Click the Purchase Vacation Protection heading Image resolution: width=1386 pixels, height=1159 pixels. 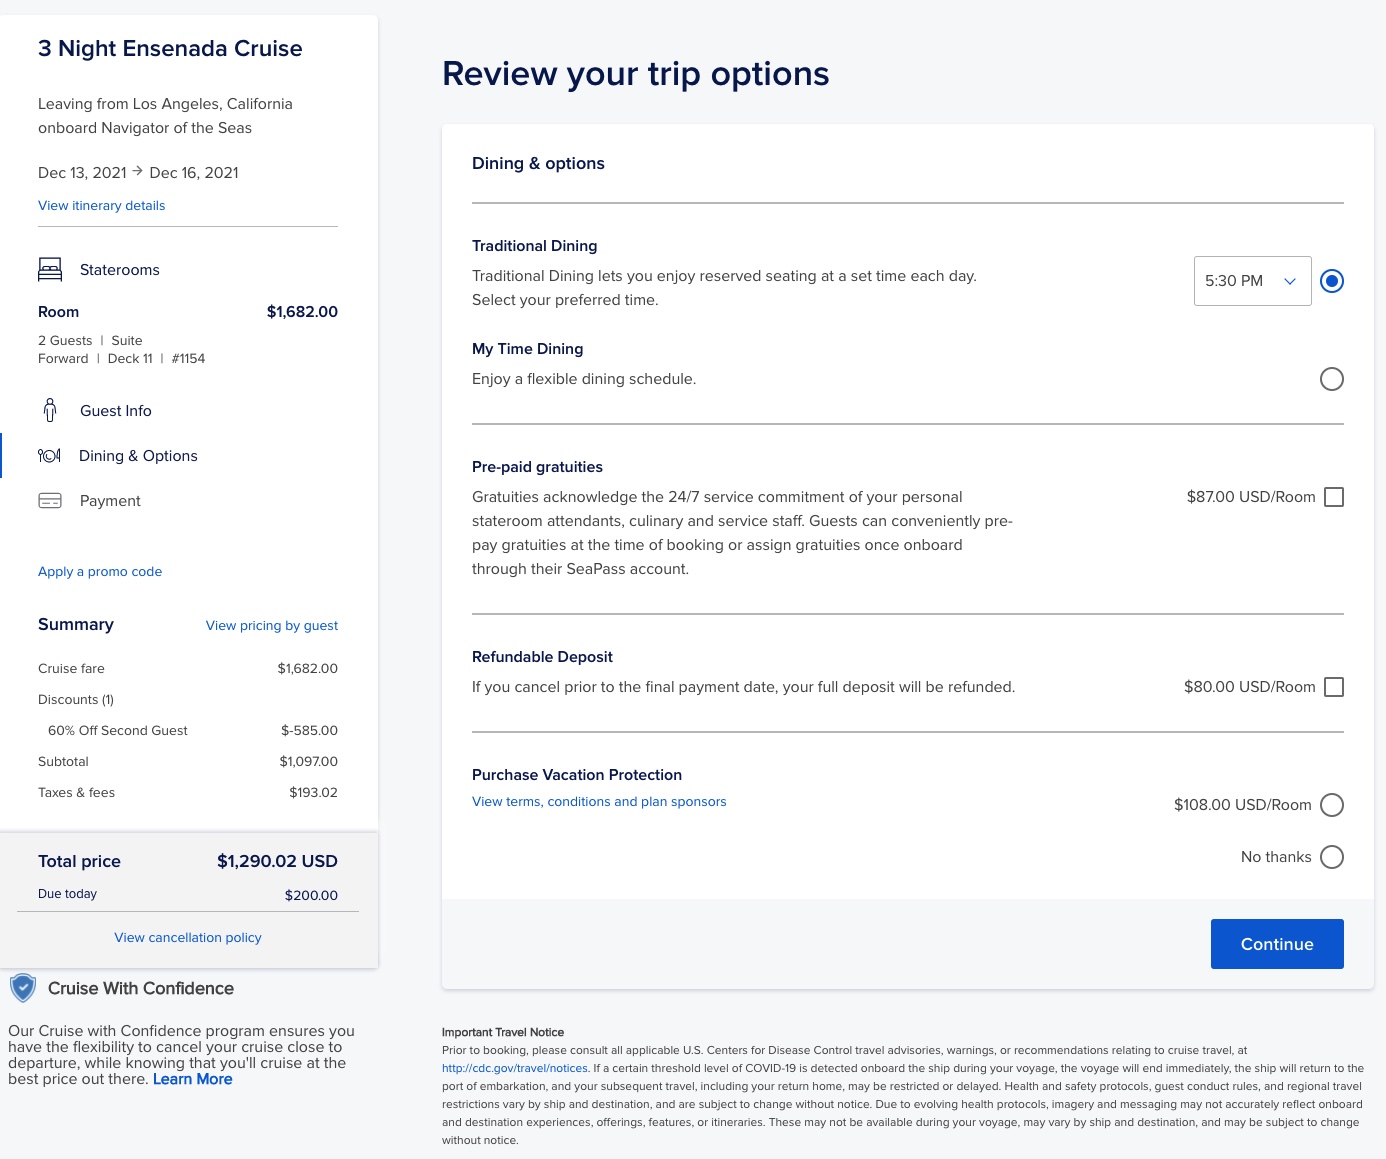pyautogui.click(x=577, y=775)
